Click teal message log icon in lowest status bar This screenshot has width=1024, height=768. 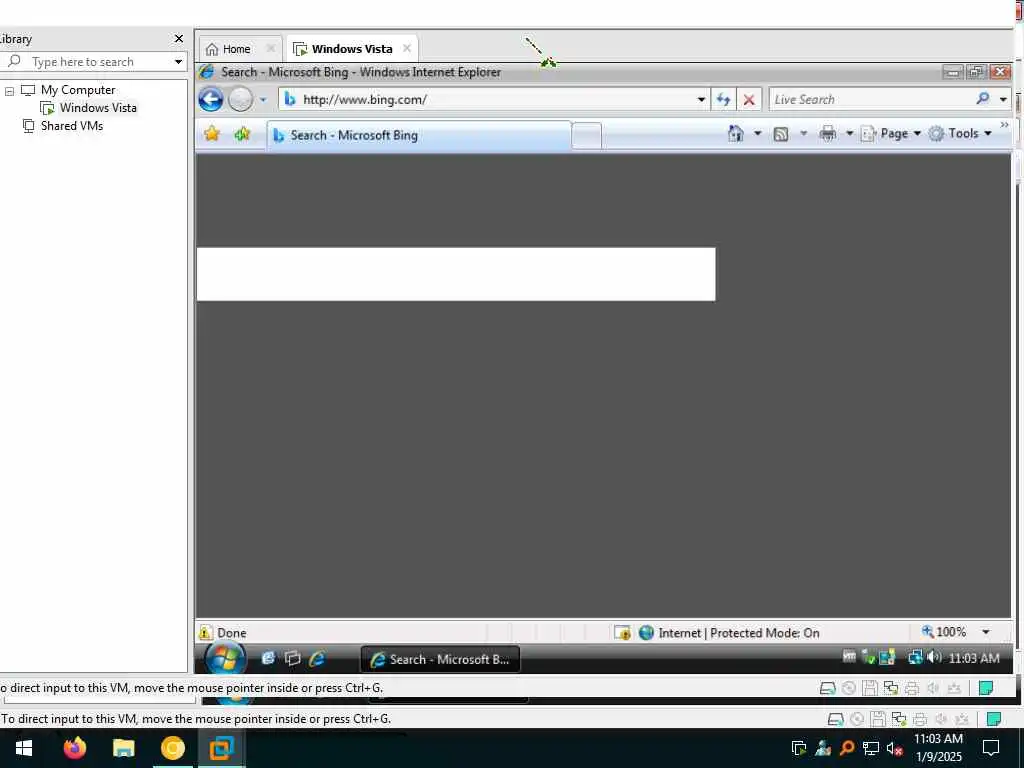[993, 719]
